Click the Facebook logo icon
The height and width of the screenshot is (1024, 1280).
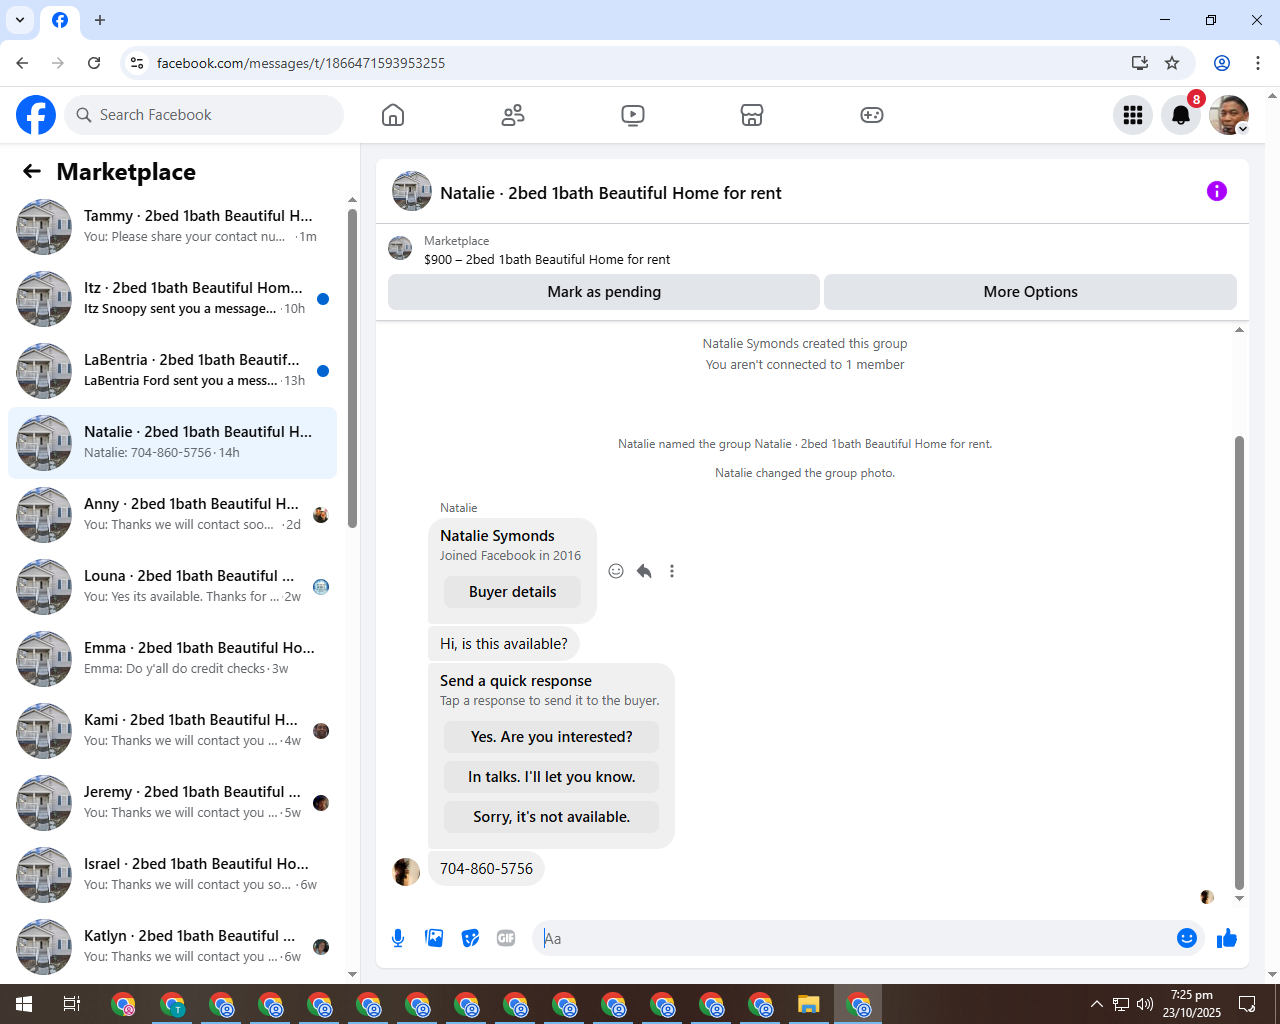pos(36,115)
